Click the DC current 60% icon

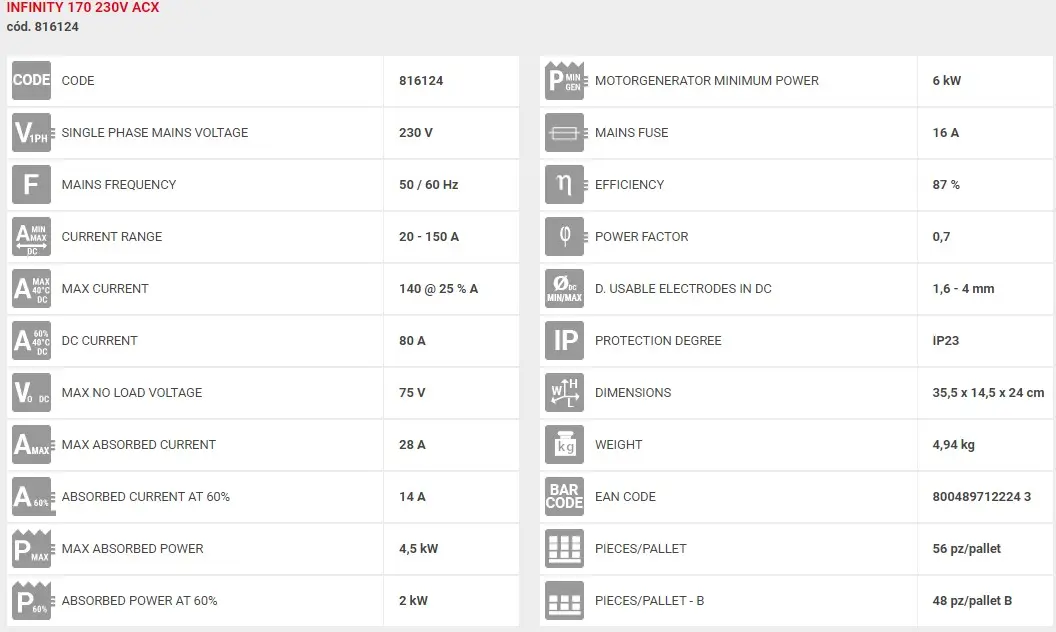tap(31, 340)
